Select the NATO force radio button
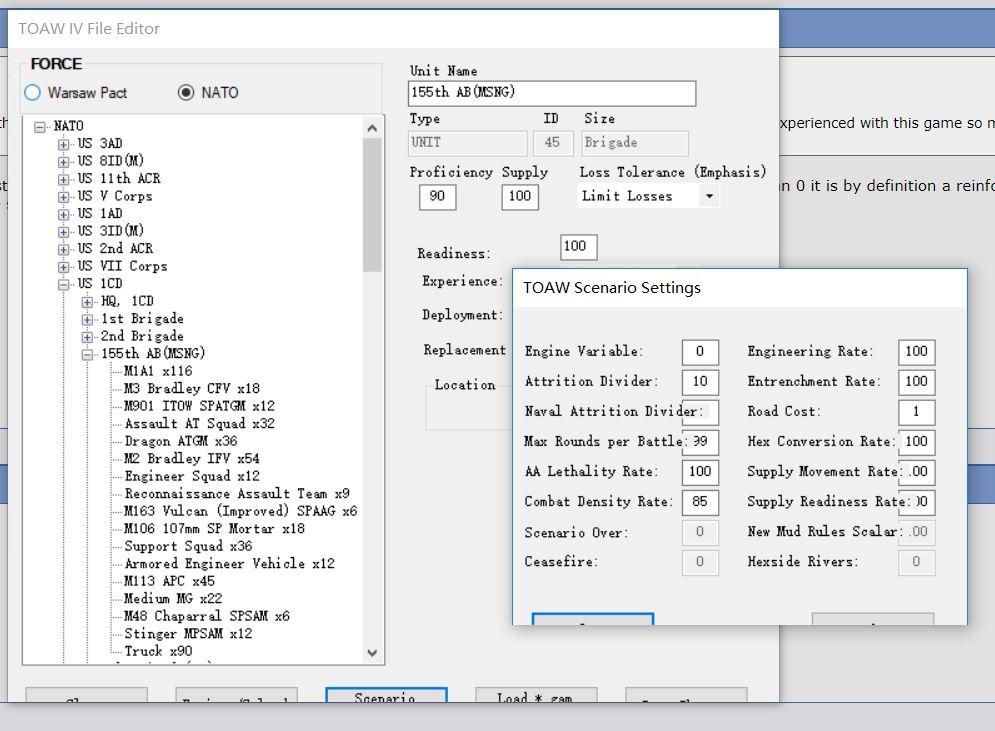The height and width of the screenshot is (731, 995). (185, 93)
